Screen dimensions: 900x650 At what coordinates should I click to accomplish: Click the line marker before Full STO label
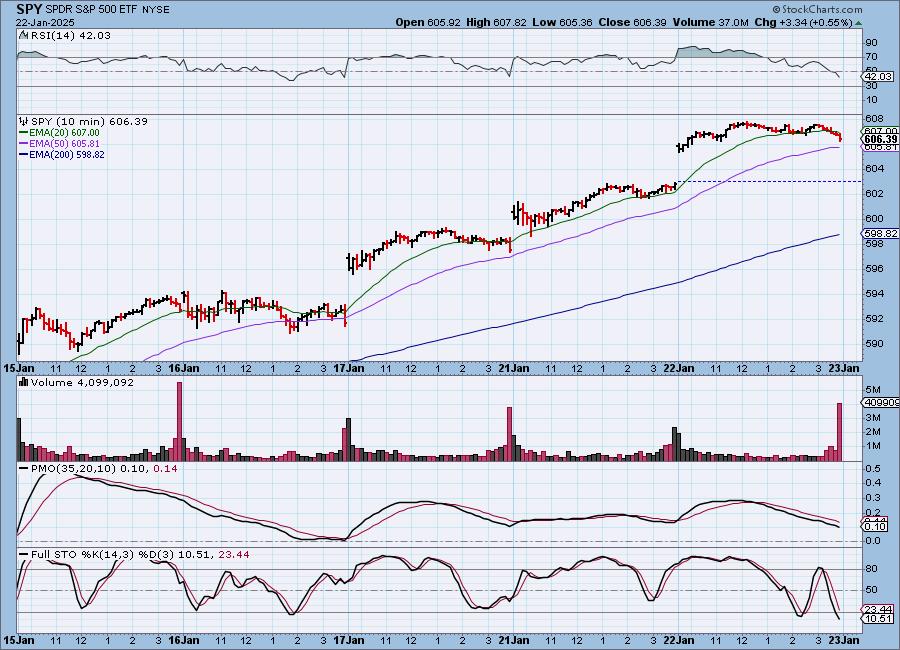pyautogui.click(x=24, y=555)
